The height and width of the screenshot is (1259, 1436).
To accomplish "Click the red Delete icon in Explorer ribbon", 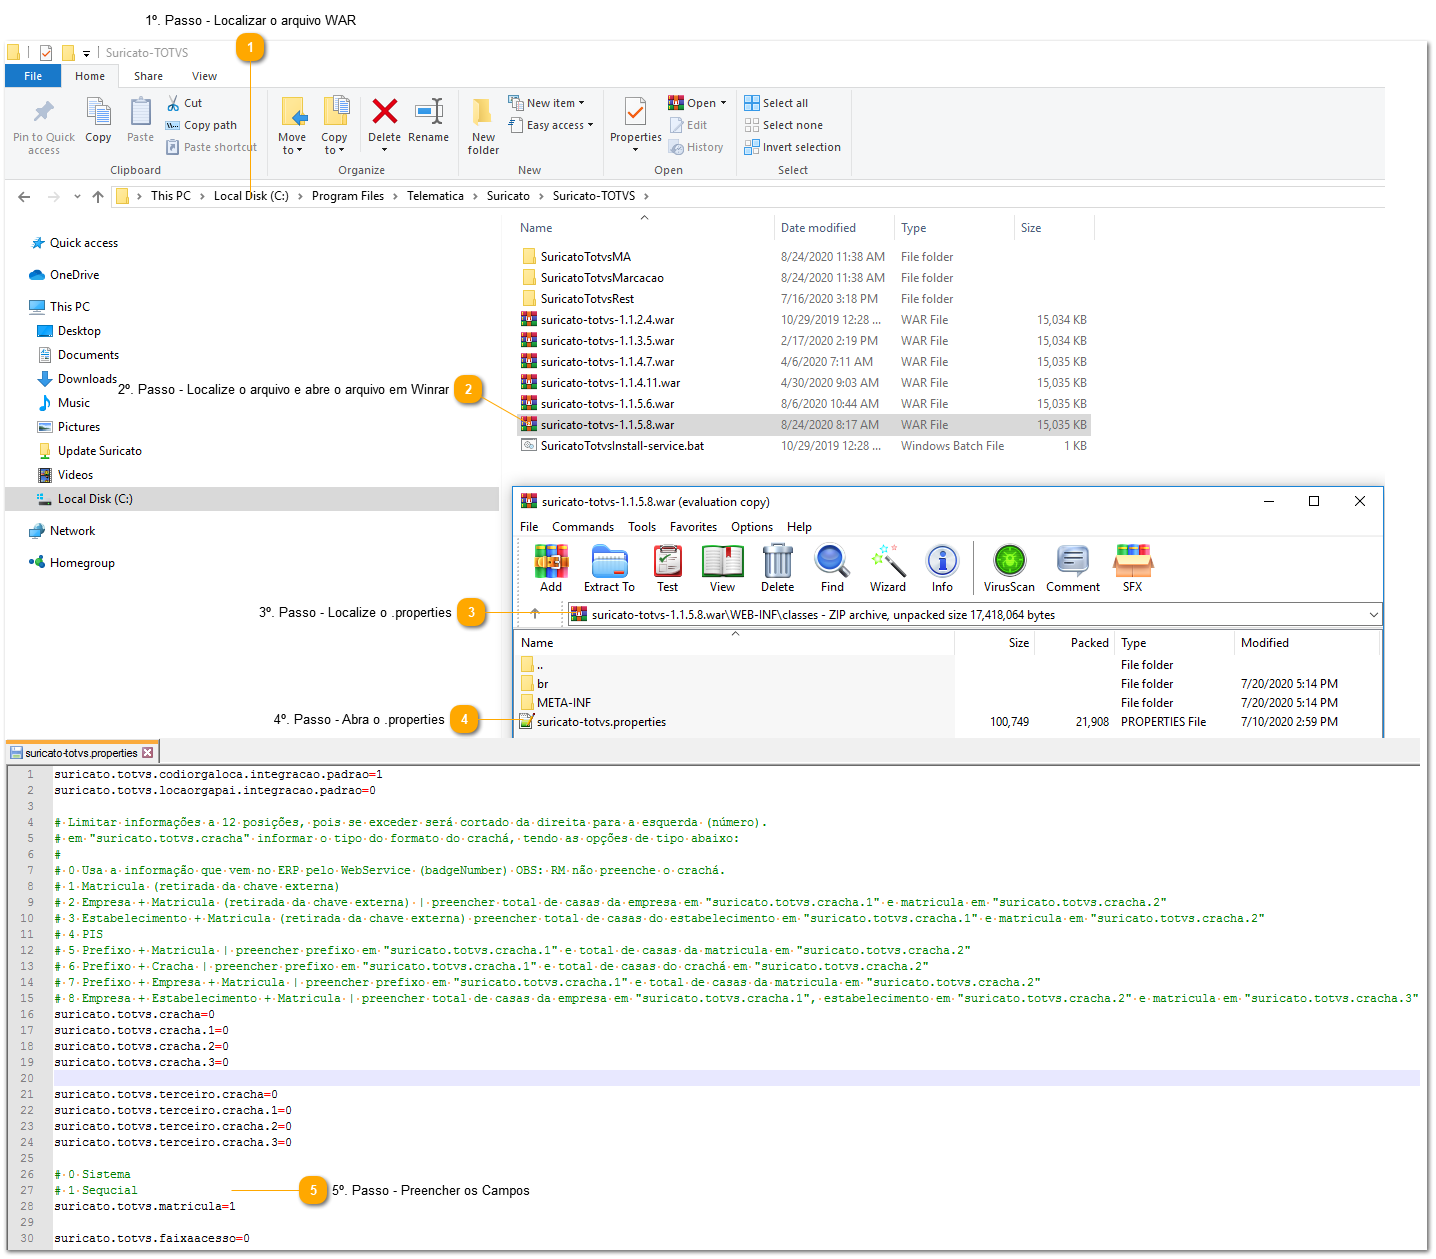I will [384, 112].
